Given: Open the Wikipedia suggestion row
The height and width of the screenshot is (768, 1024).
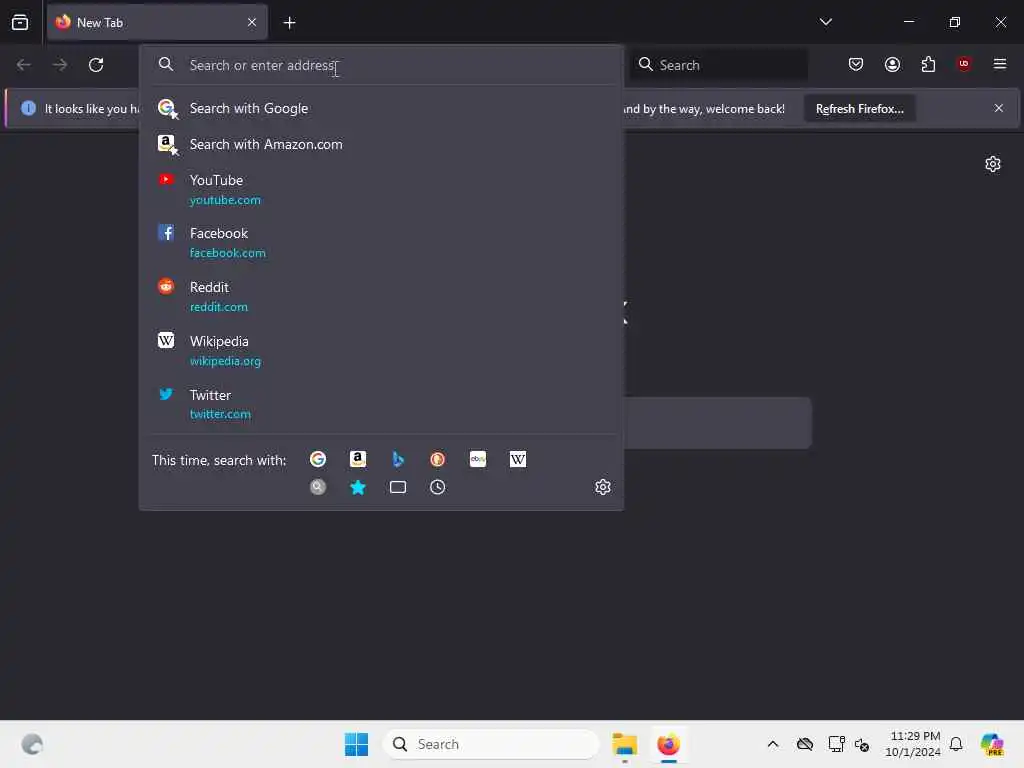Looking at the screenshot, I should point(381,351).
